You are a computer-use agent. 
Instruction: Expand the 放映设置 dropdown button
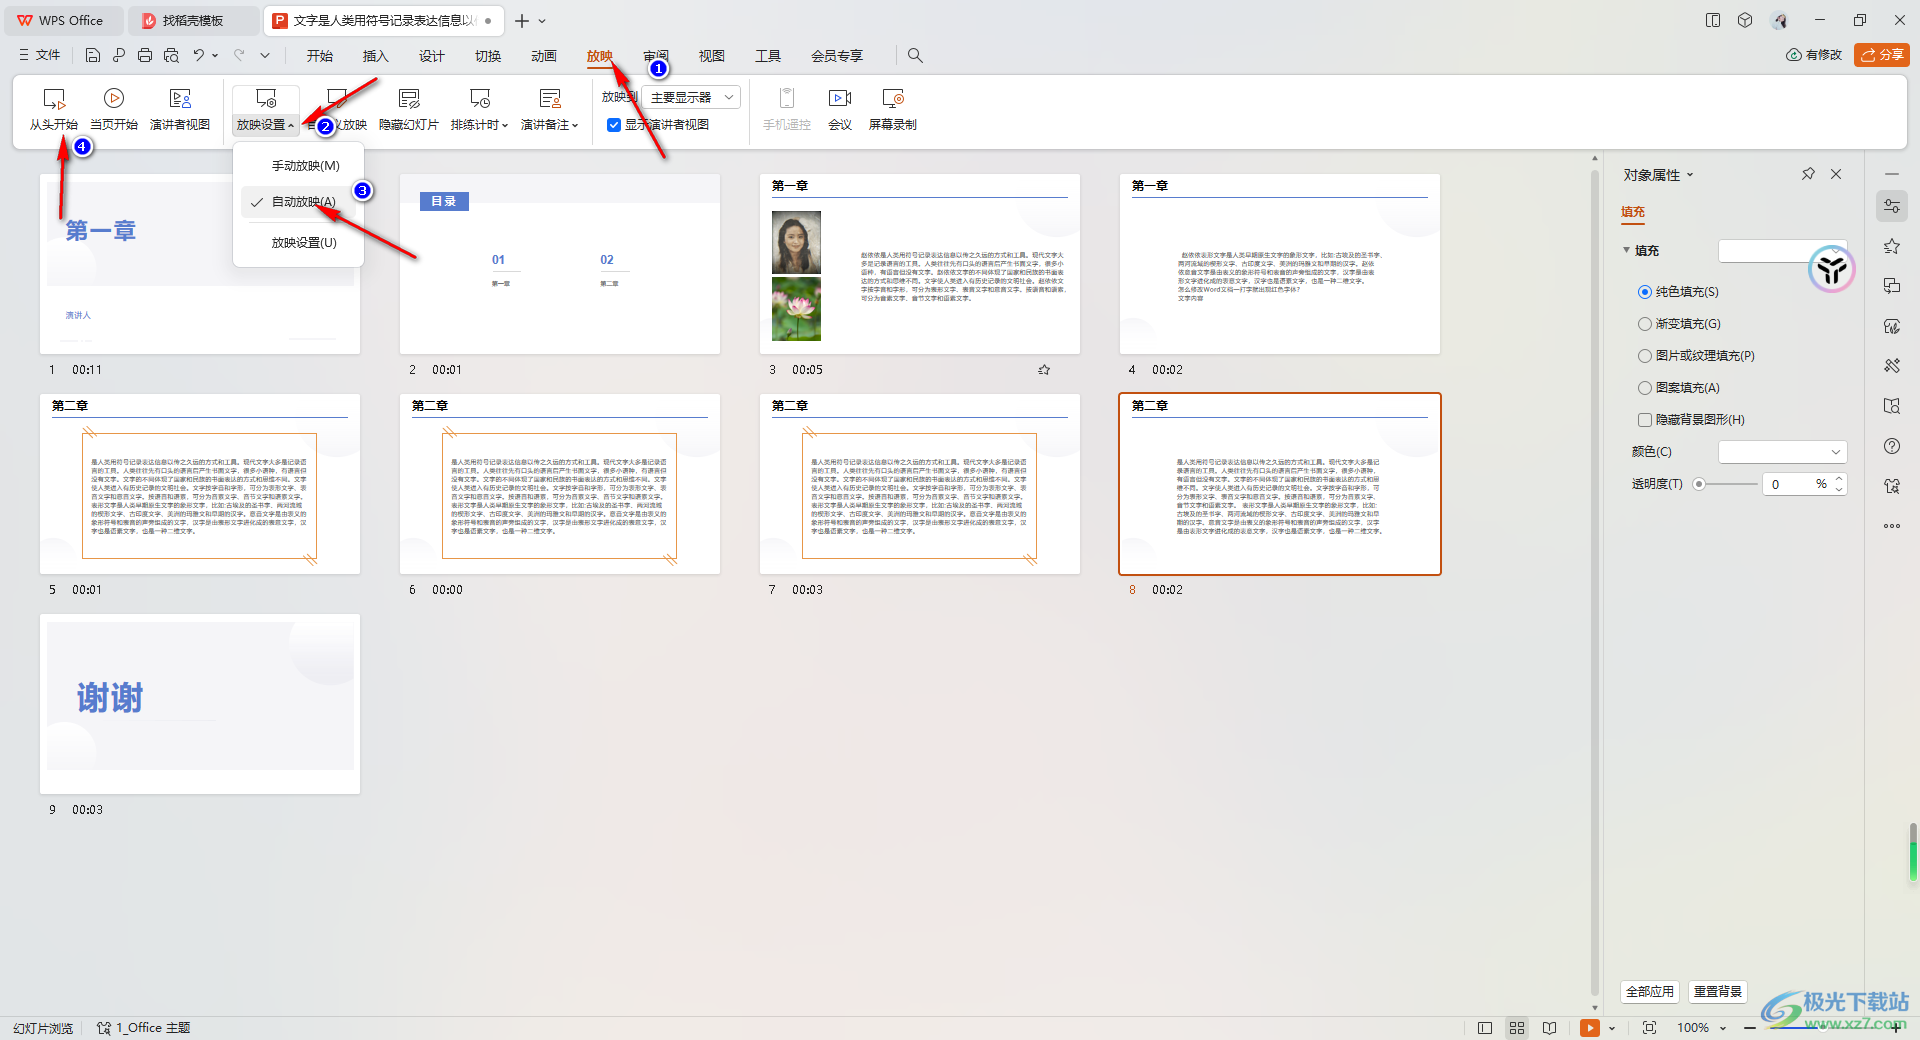[x=265, y=125]
